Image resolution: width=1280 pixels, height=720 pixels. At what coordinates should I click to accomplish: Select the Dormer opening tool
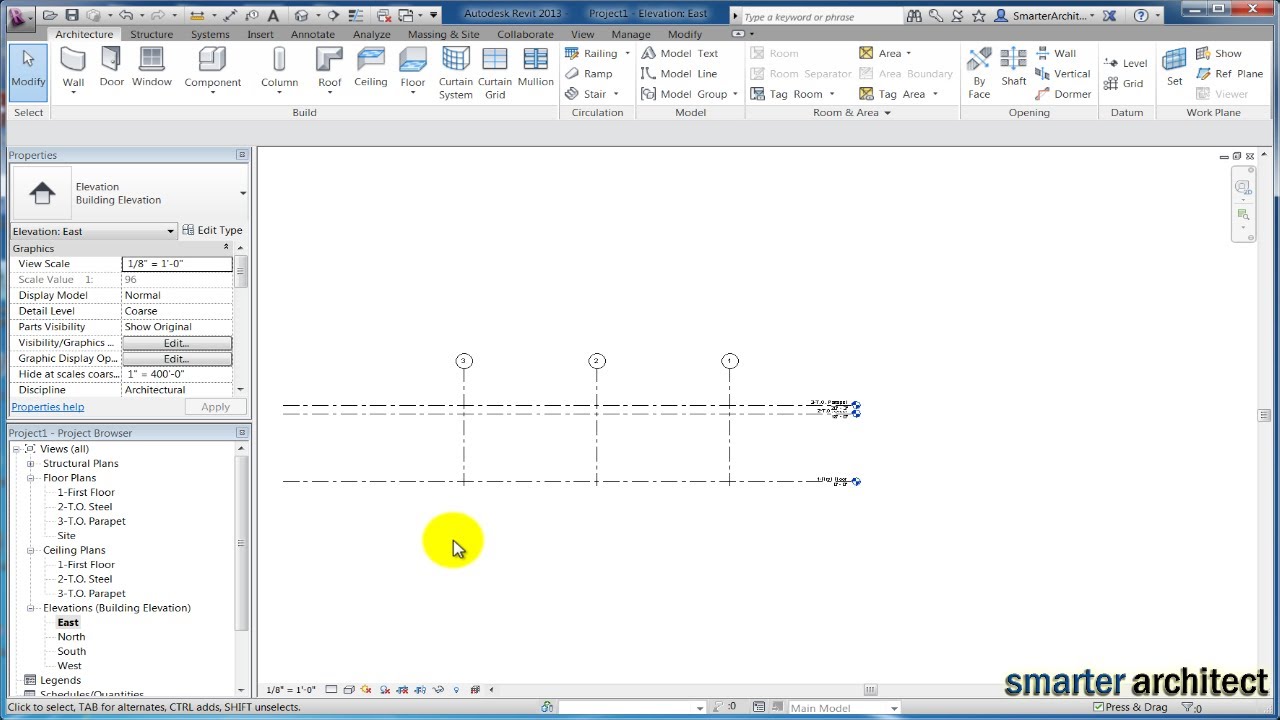[1063, 94]
